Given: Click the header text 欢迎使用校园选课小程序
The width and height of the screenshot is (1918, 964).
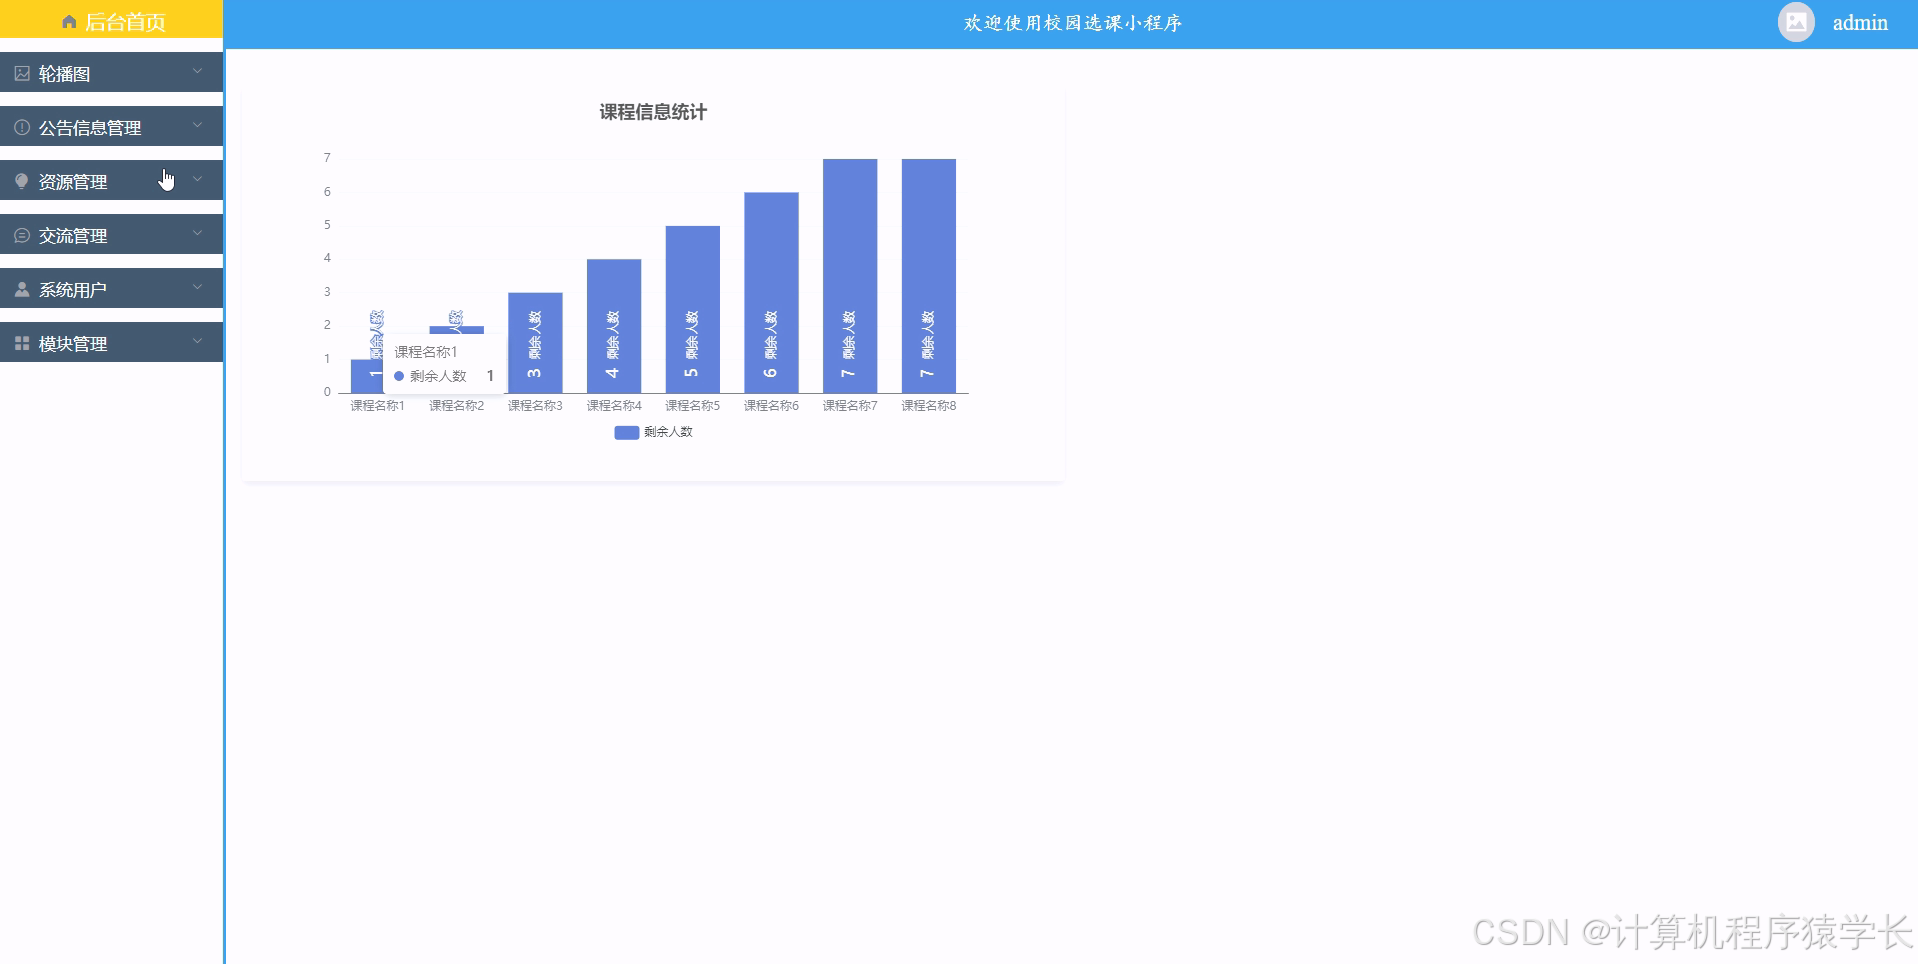Looking at the screenshot, I should (x=1072, y=23).
